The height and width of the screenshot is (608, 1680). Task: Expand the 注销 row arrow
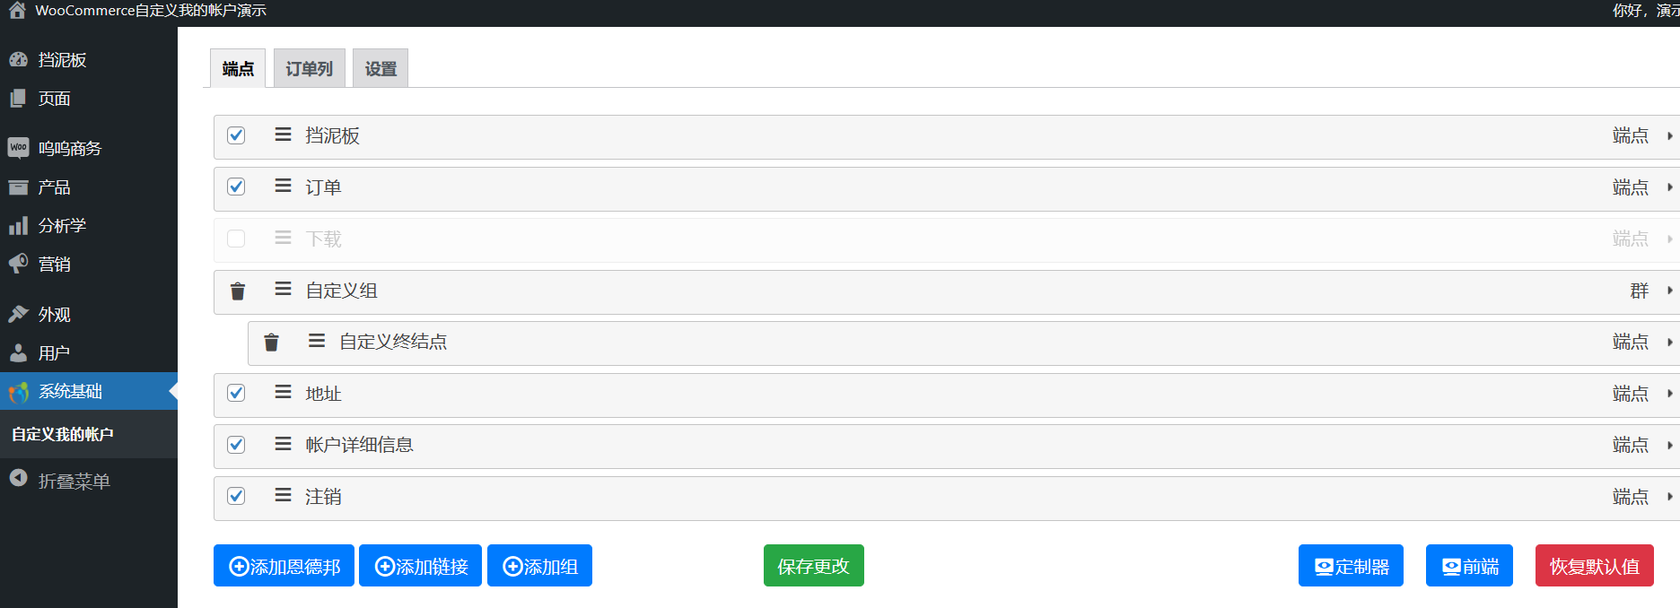(1669, 496)
